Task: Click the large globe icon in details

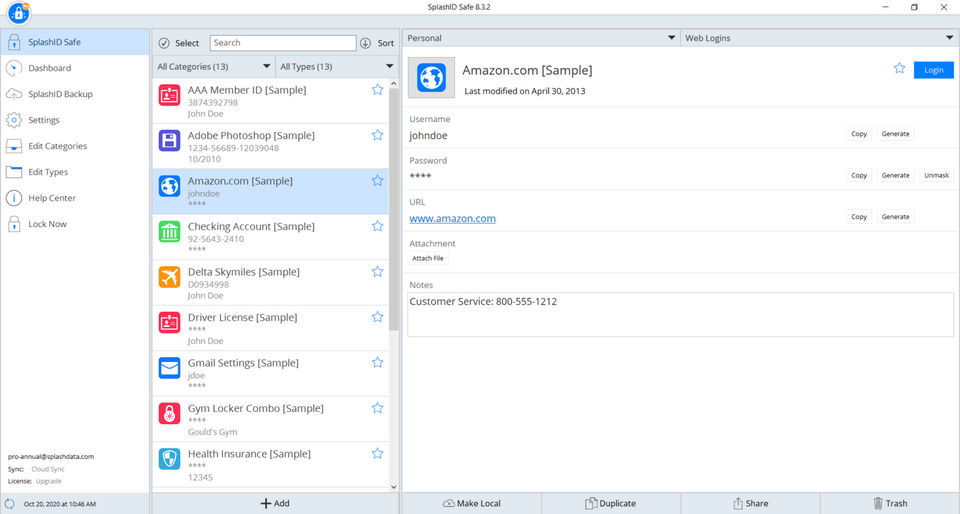Action: click(x=432, y=78)
